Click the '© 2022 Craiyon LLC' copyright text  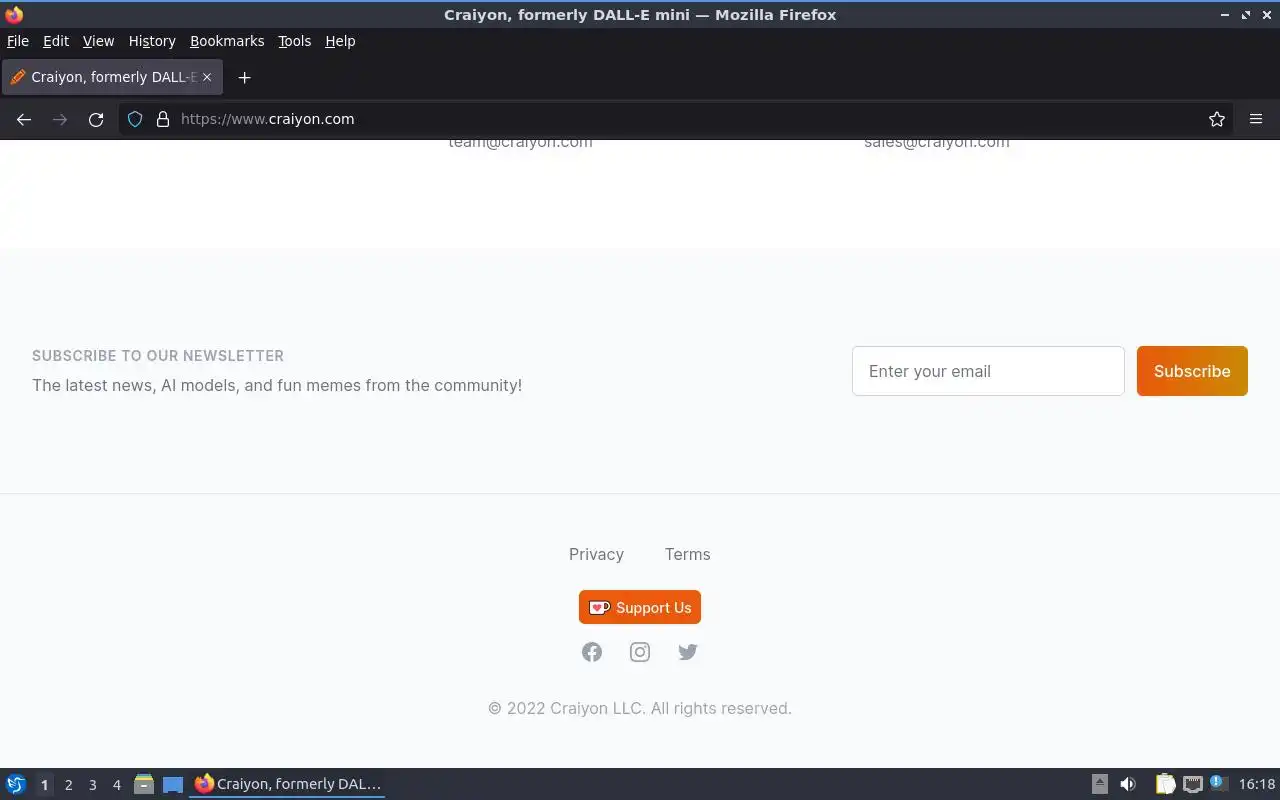[x=640, y=708]
